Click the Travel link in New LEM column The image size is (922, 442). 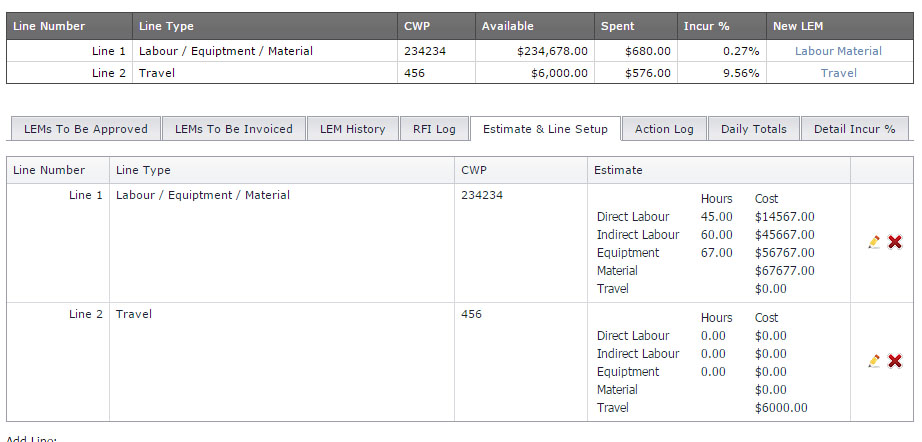(838, 73)
